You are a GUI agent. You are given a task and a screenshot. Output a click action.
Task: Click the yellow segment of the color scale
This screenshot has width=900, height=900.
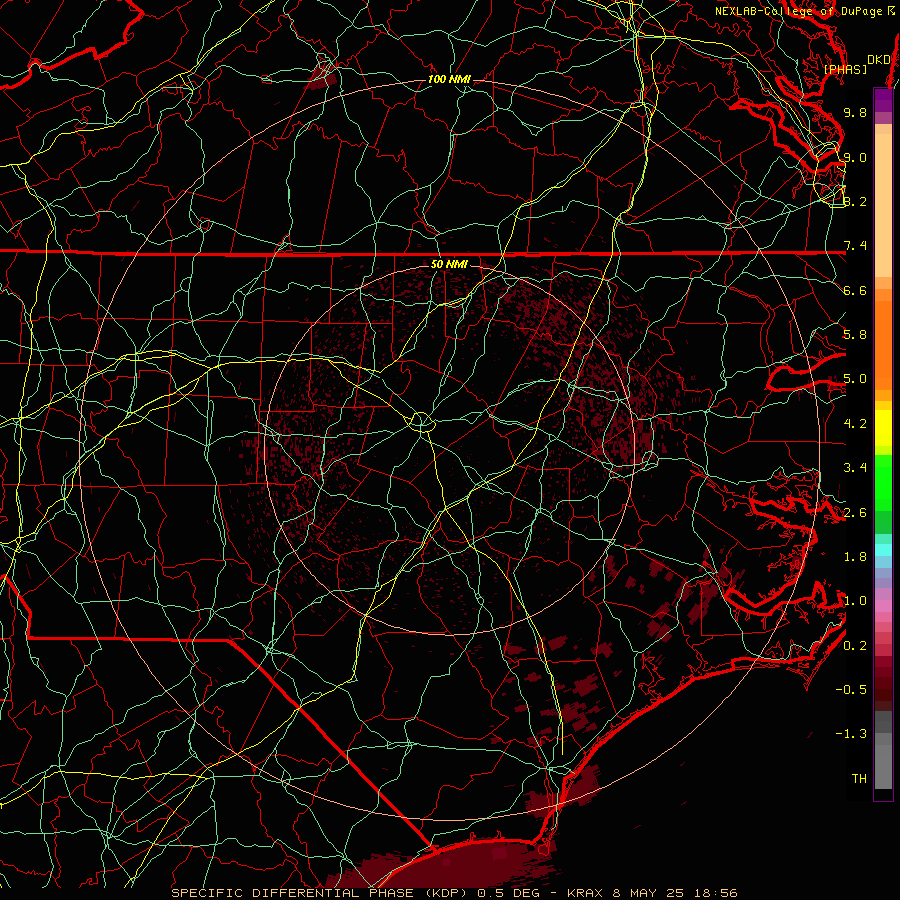coord(883,428)
